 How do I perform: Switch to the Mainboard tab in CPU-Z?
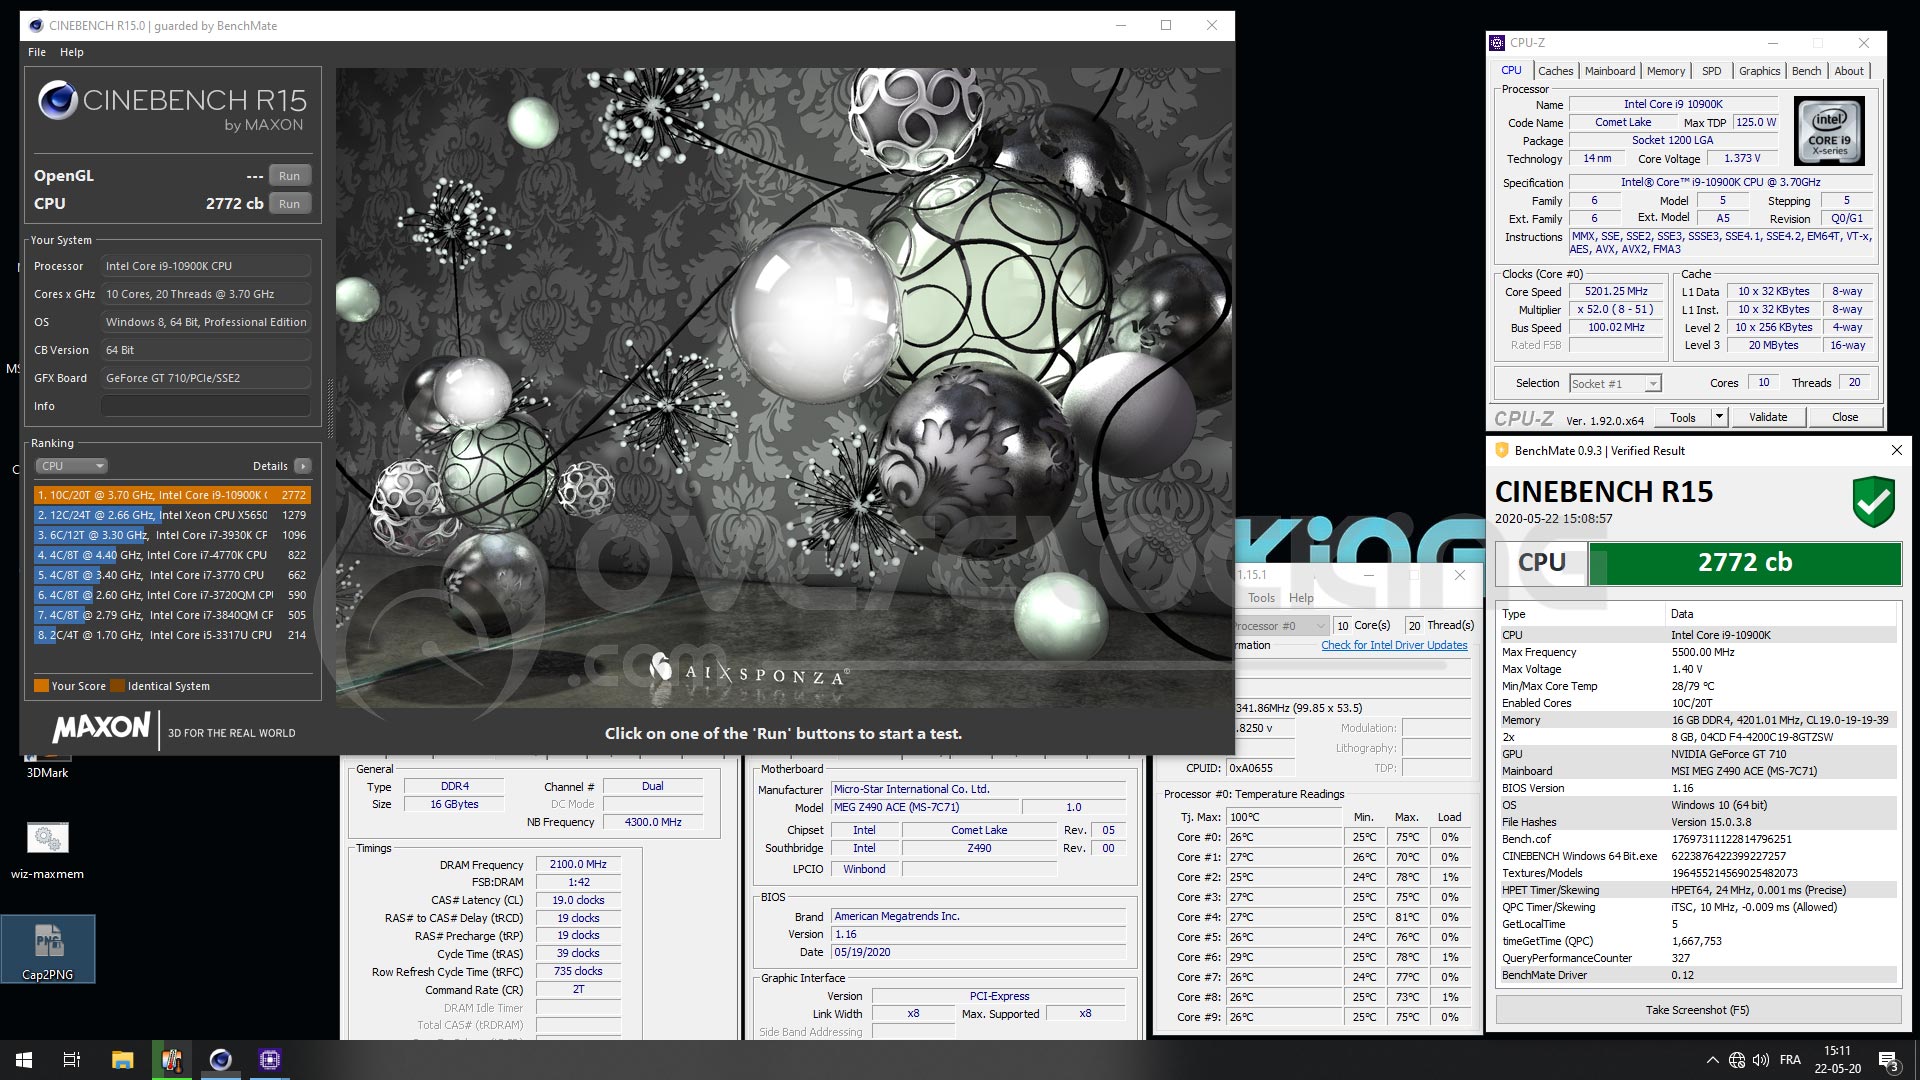[1610, 71]
